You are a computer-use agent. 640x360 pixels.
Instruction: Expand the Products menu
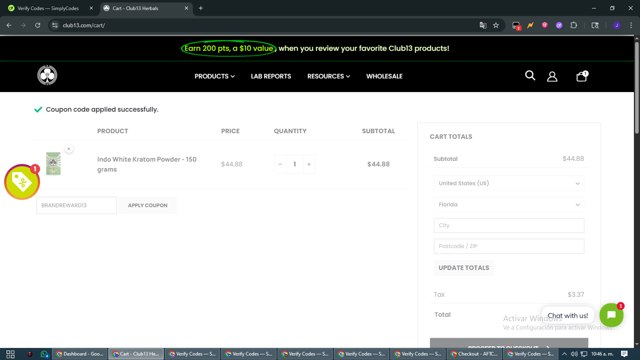pyautogui.click(x=214, y=76)
